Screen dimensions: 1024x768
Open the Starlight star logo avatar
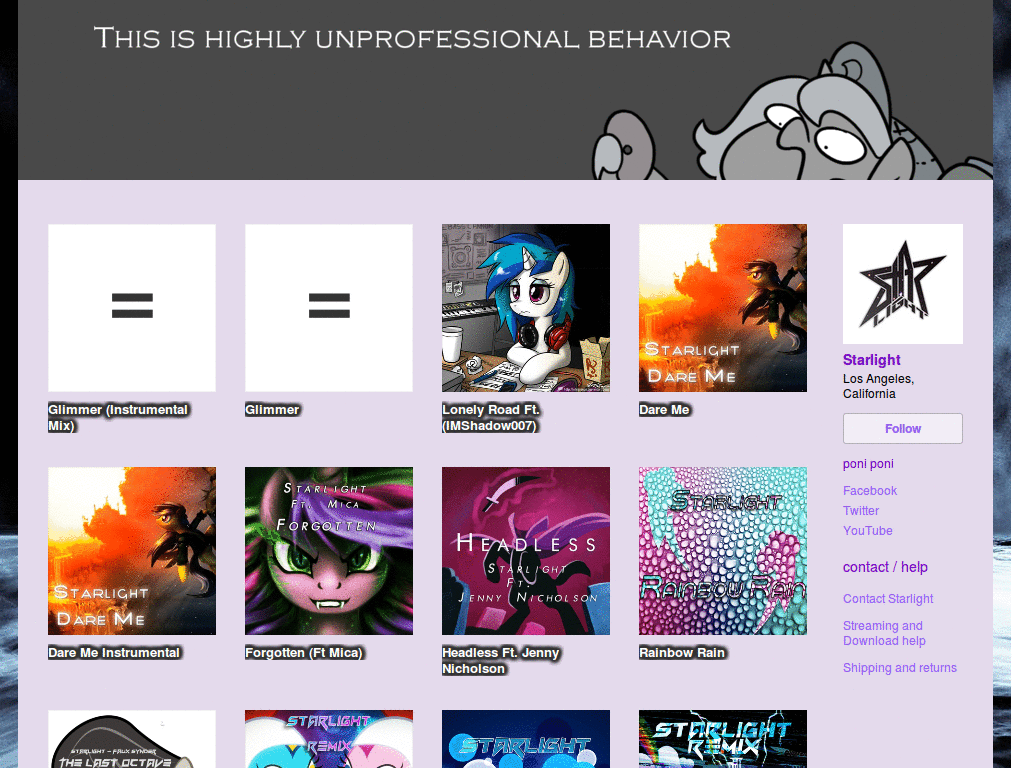coord(902,283)
